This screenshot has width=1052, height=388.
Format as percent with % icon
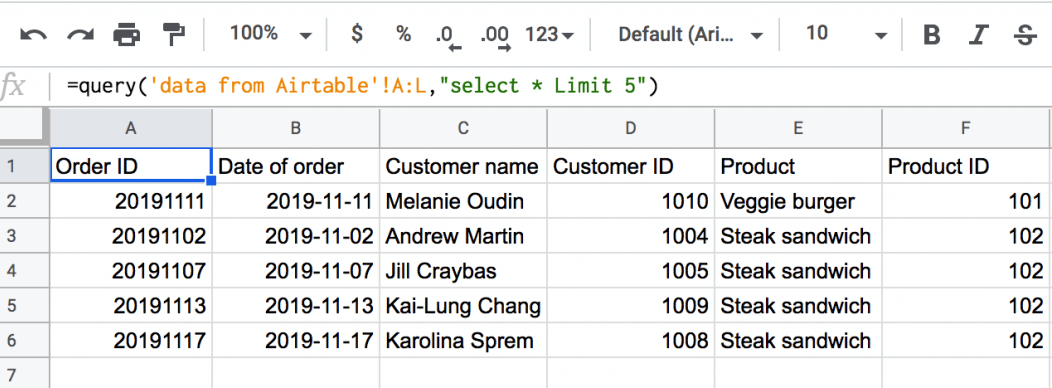click(x=403, y=34)
